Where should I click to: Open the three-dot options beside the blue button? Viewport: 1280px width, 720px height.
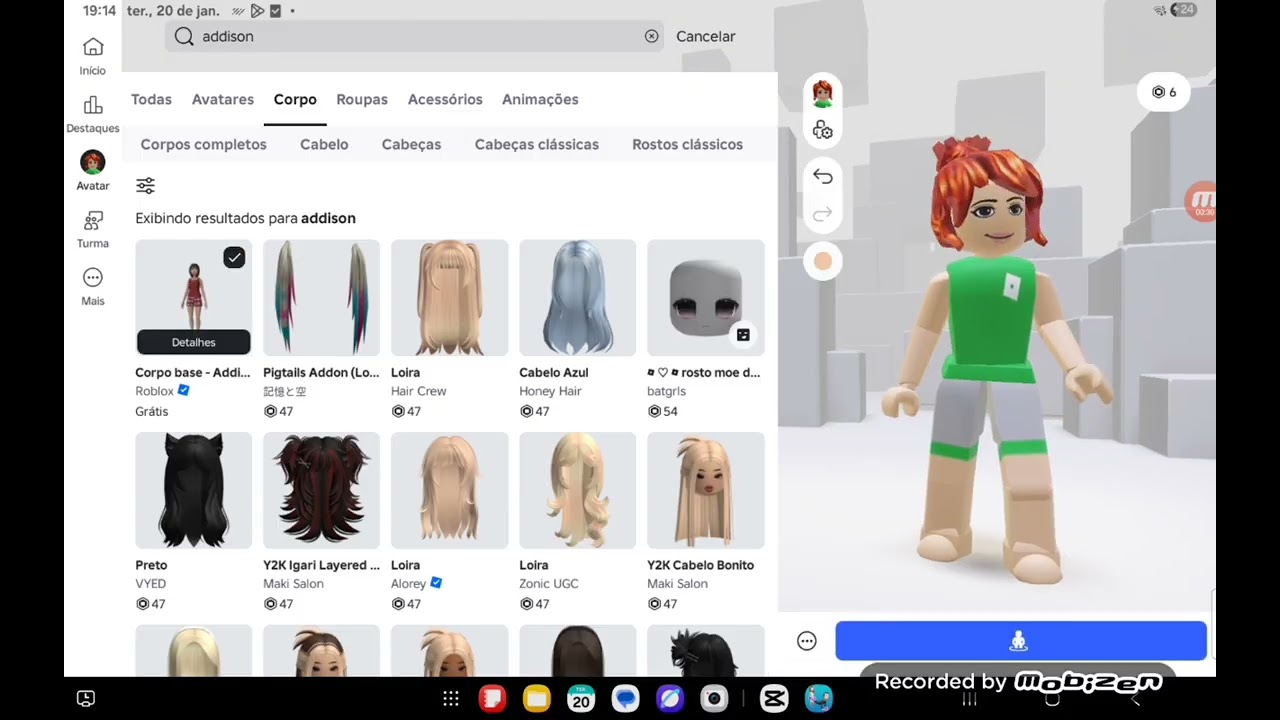pos(807,641)
